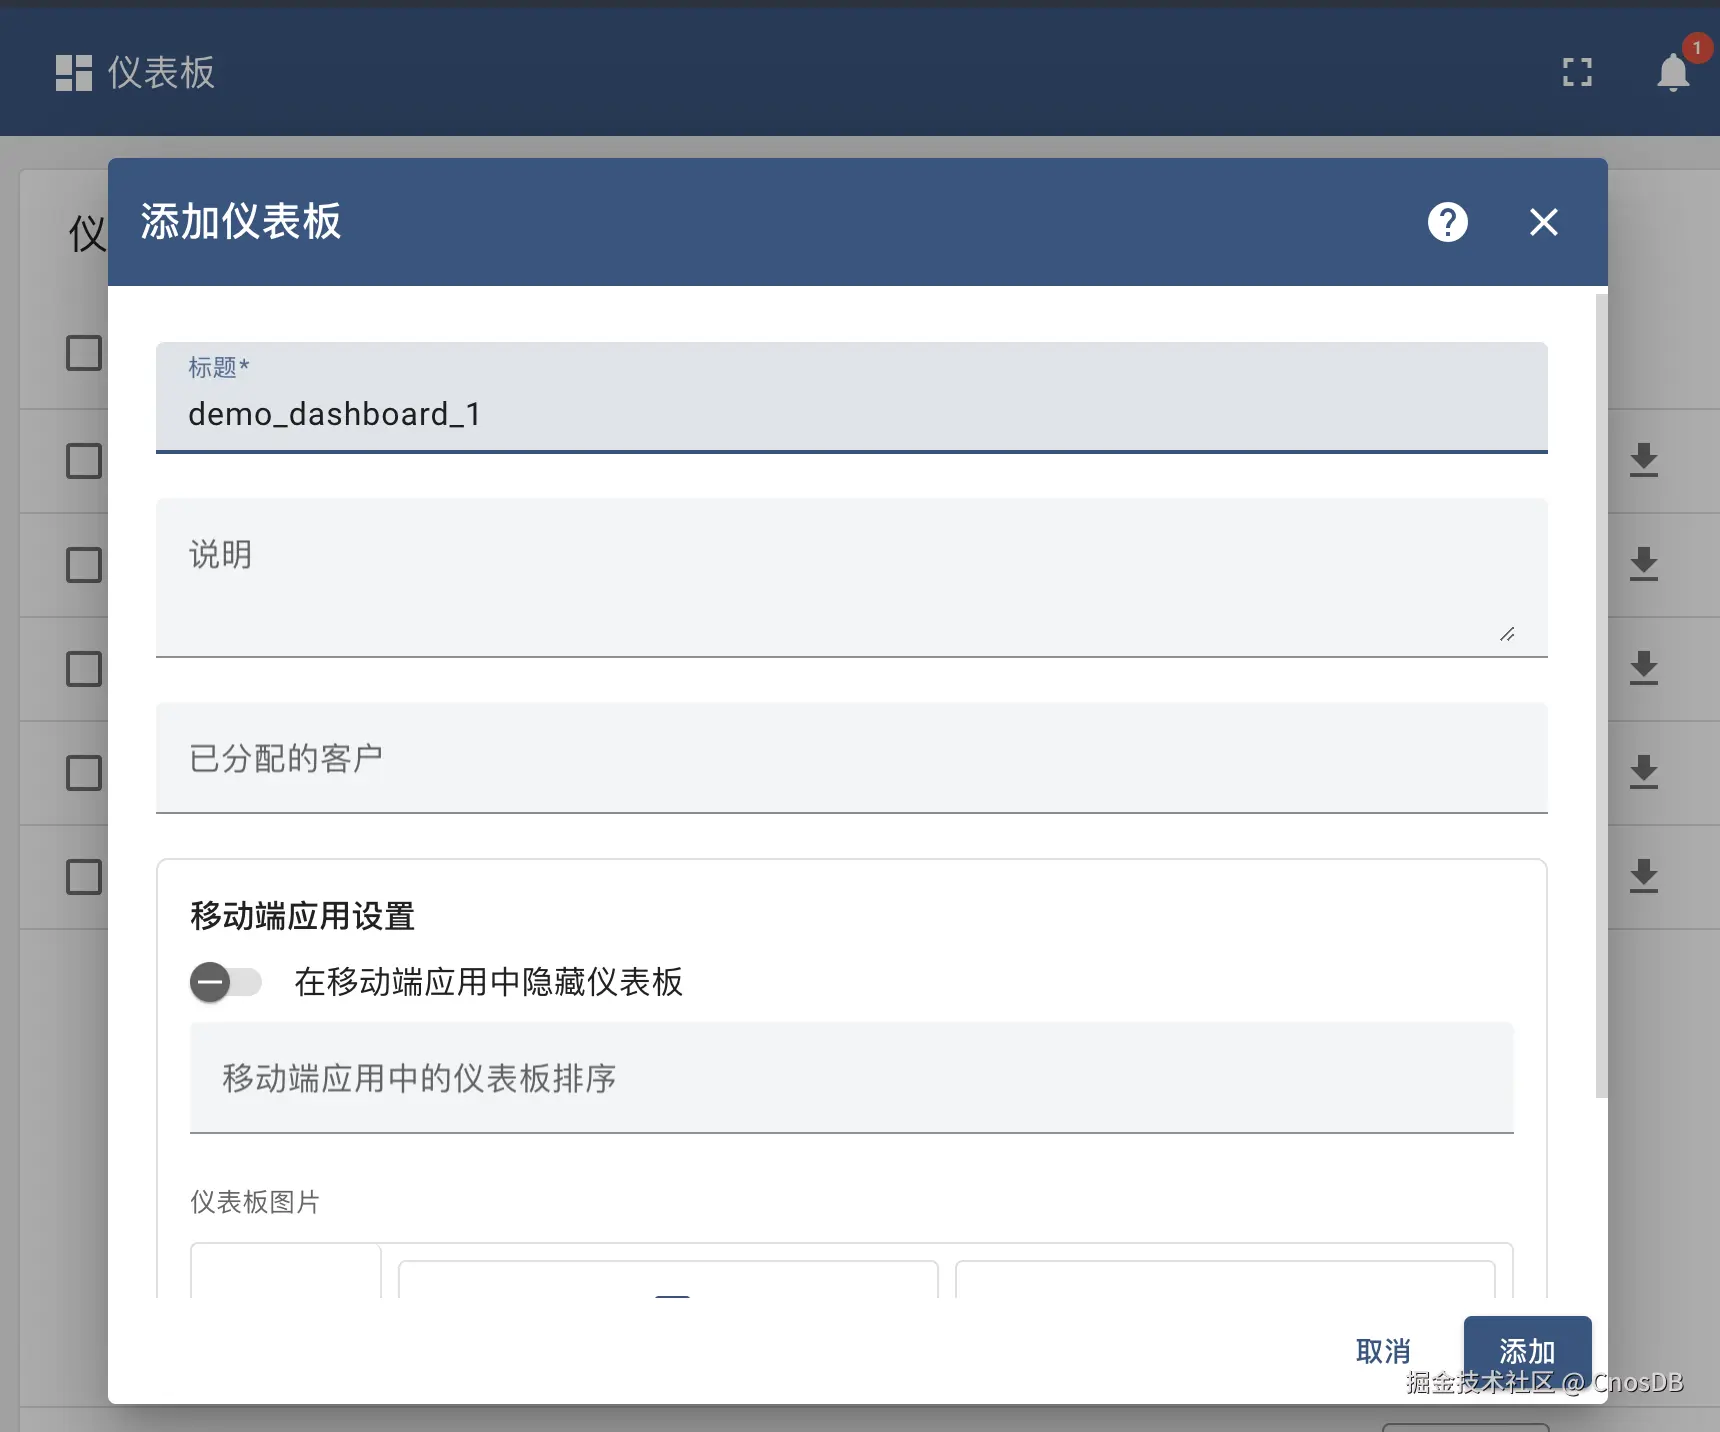Viewport: 1720px width, 1432px height.
Task: Close the Add Dashboard dialog
Action: point(1543,222)
